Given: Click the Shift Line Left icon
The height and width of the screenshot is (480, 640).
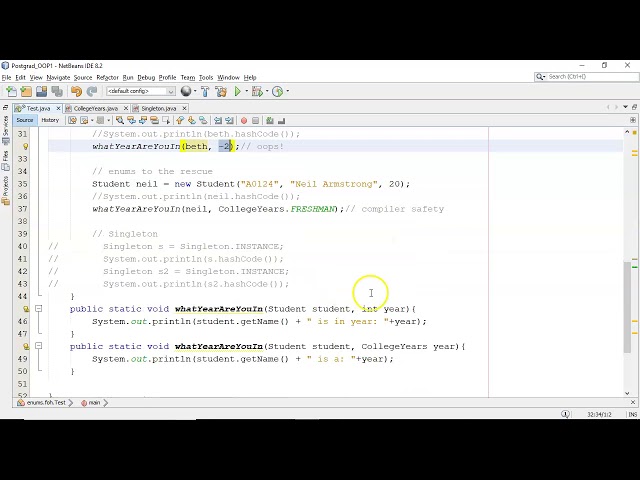Looking at the screenshot, I should coord(218,120).
